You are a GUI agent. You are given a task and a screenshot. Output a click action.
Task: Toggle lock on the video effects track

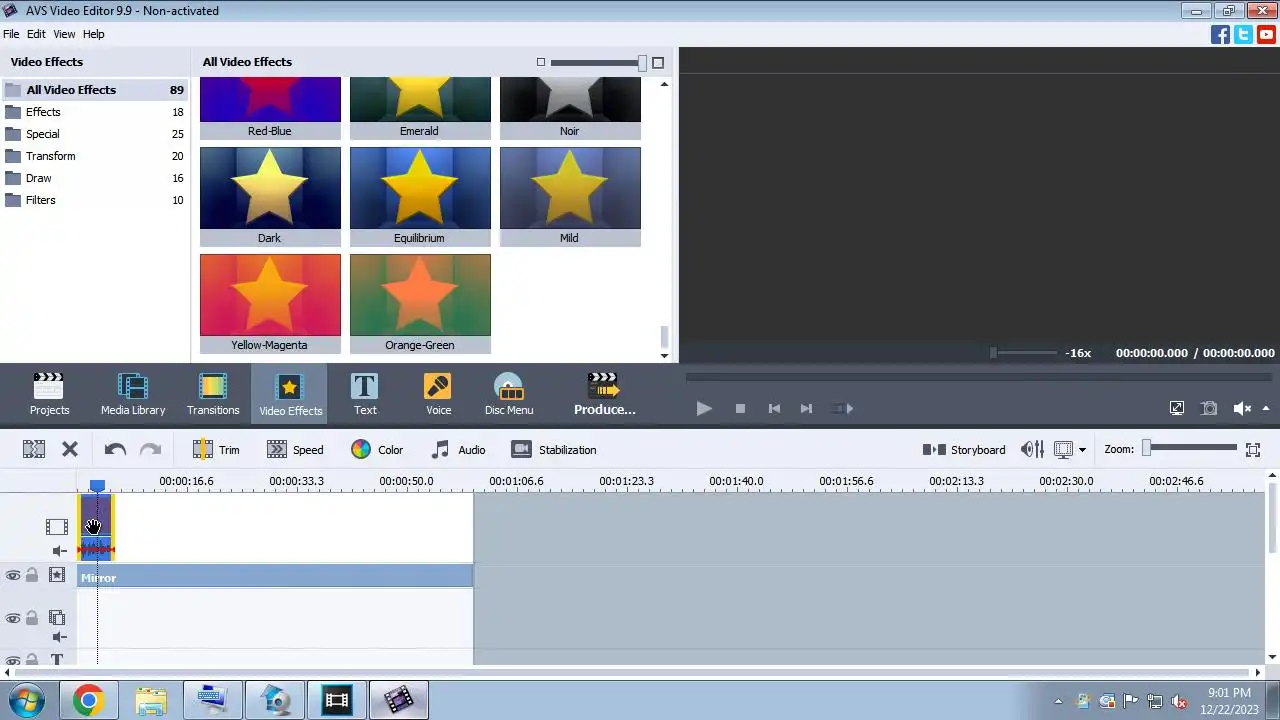32,575
